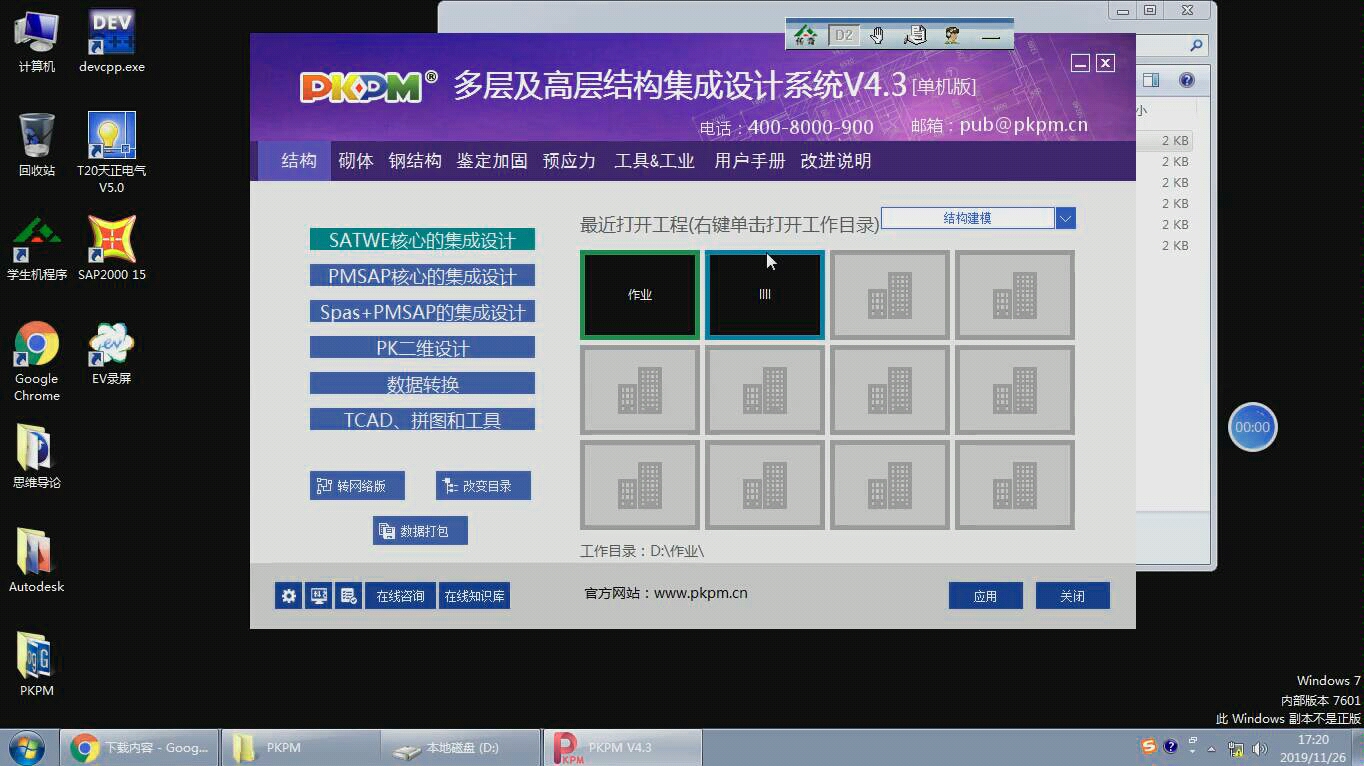Screen dimensions: 1364x766
Task: Select PMSAP核心的集成设计 module
Action: point(422,276)
